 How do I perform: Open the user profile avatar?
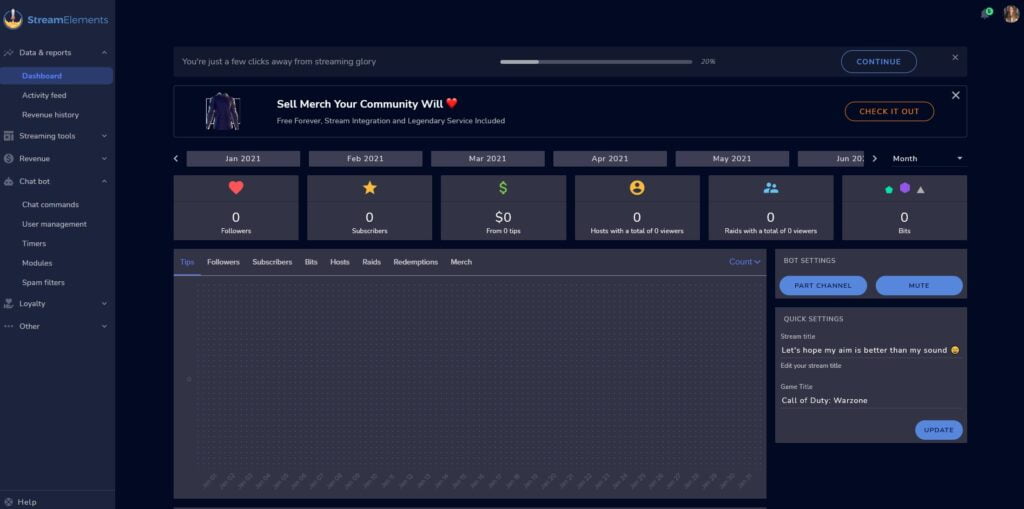1011,14
